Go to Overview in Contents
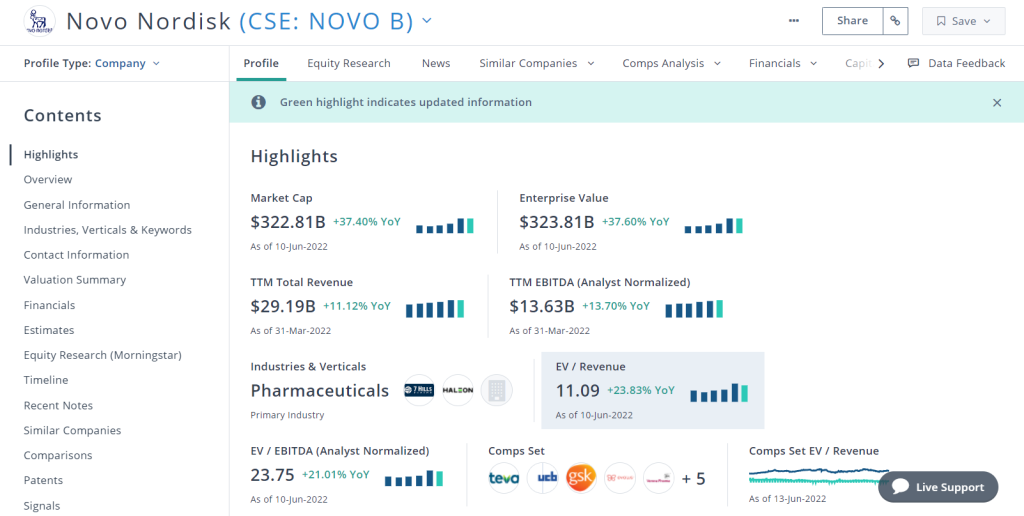The height and width of the screenshot is (516, 1024). pyautogui.click(x=48, y=180)
